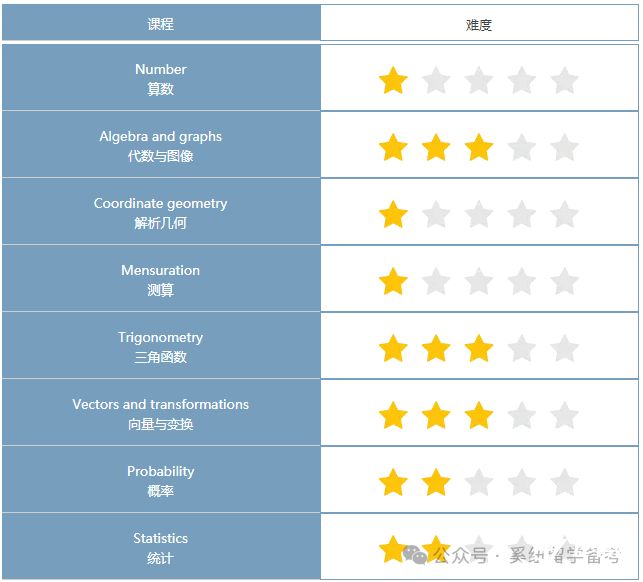Click fifth star in Coordinate geometry row
The height and width of the screenshot is (582, 643).
tap(565, 214)
